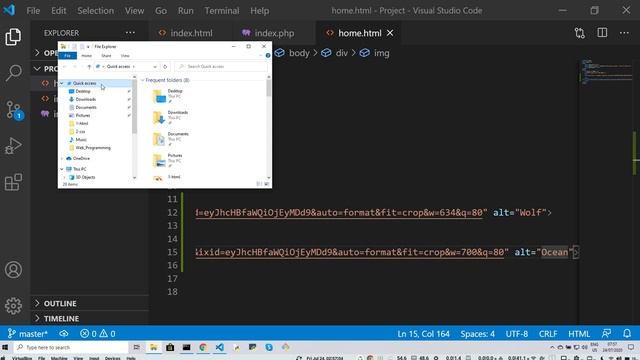Click the feedback icon in status bar
The height and width of the screenshot is (360, 640).
[607, 334]
